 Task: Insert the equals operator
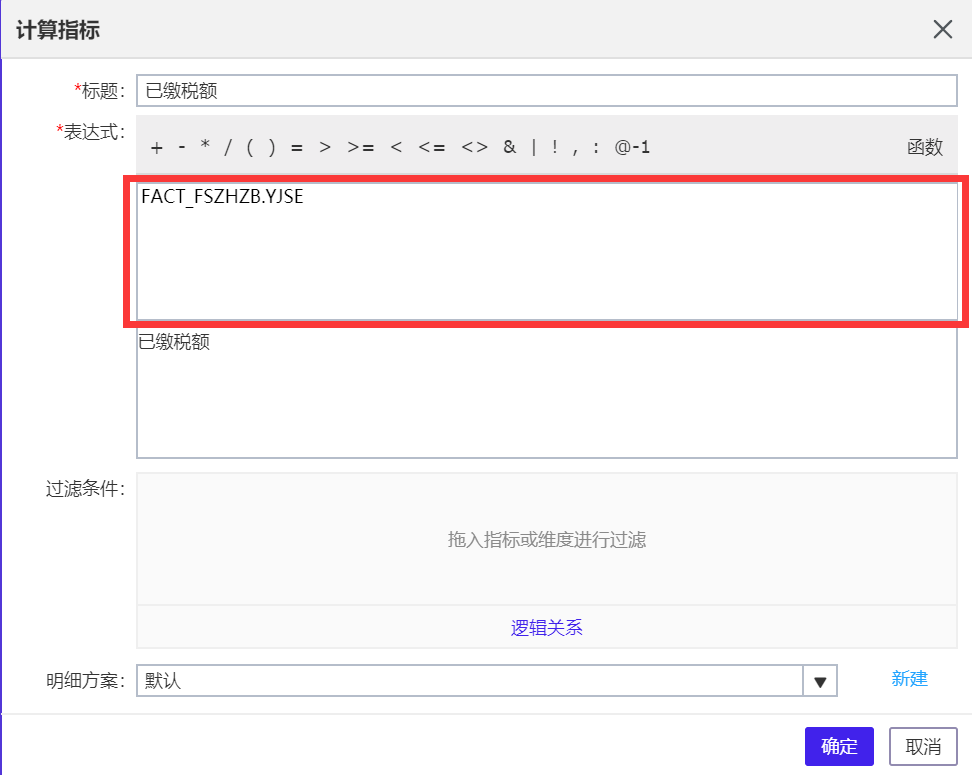tap(297, 148)
